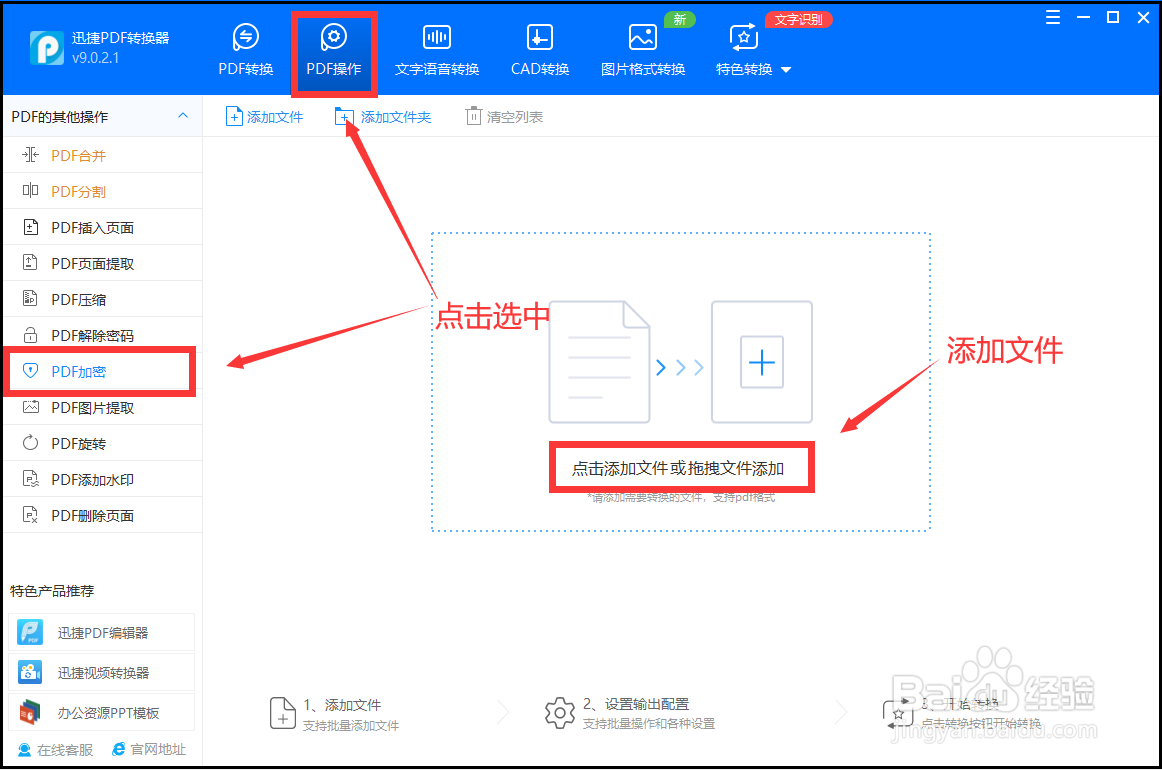Select PDF加密 in the sidebar
1162x770 pixels.
pyautogui.click(x=102, y=371)
